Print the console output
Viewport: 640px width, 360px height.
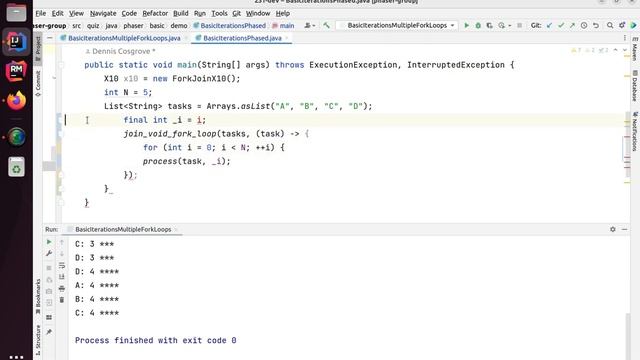tap(62, 289)
